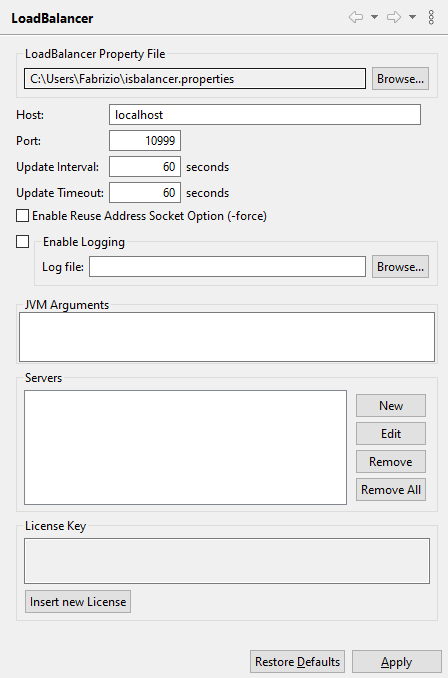Image resolution: width=448 pixels, height=678 pixels.
Task: Click the back navigation arrow icon
Action: click(356, 17)
